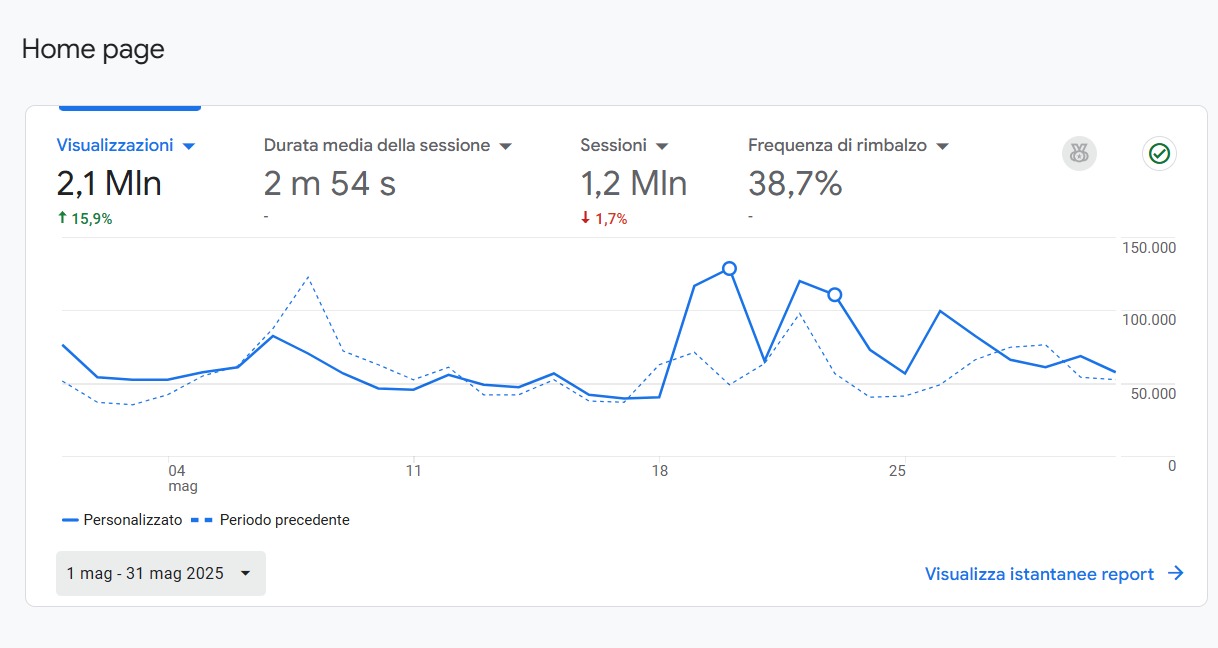Click the grey medal badge icon
Image resolution: width=1218 pixels, height=648 pixels.
pos(1079,153)
